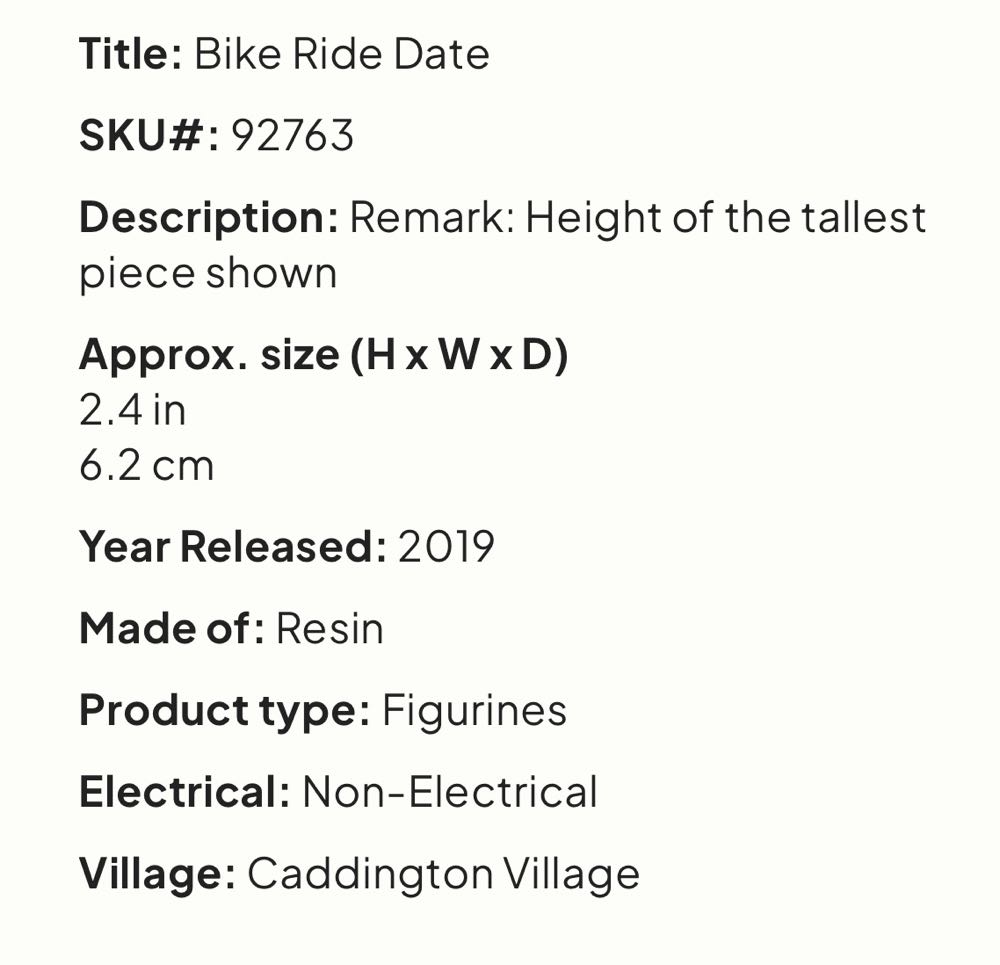Viewport: 1000px width, 965px height.
Task: Click the SKU number 92763
Action: click(293, 135)
